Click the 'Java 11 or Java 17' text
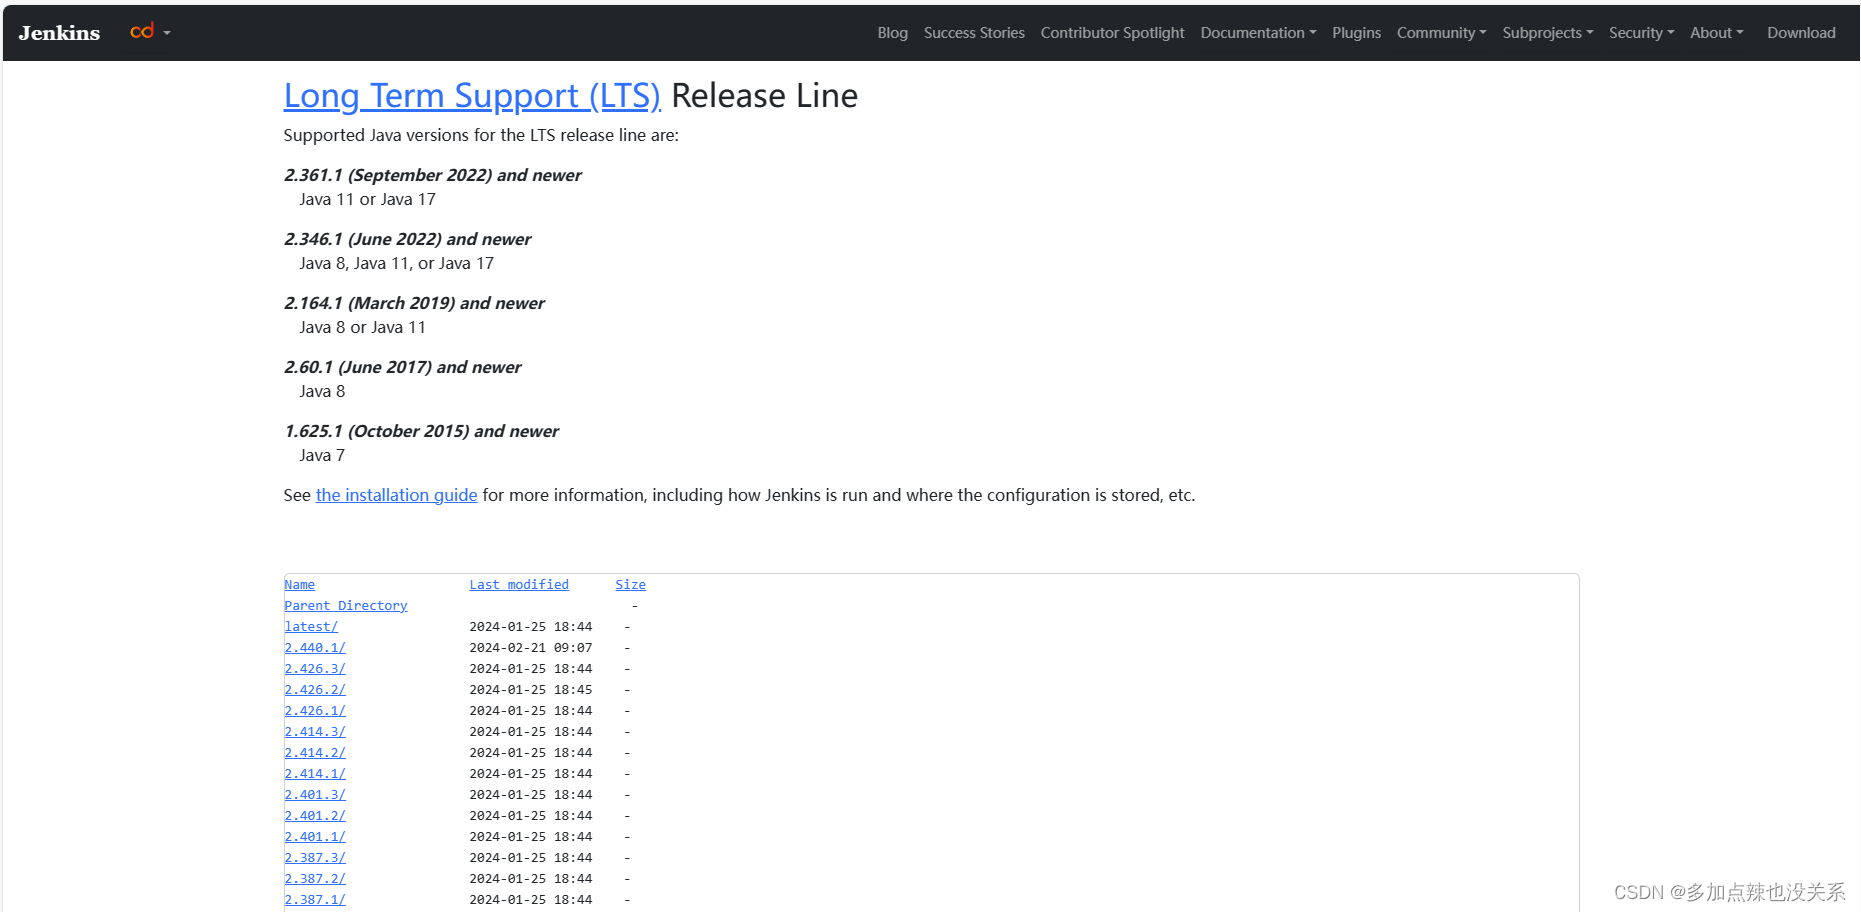Screen dimensions: 1861x912 [367, 199]
